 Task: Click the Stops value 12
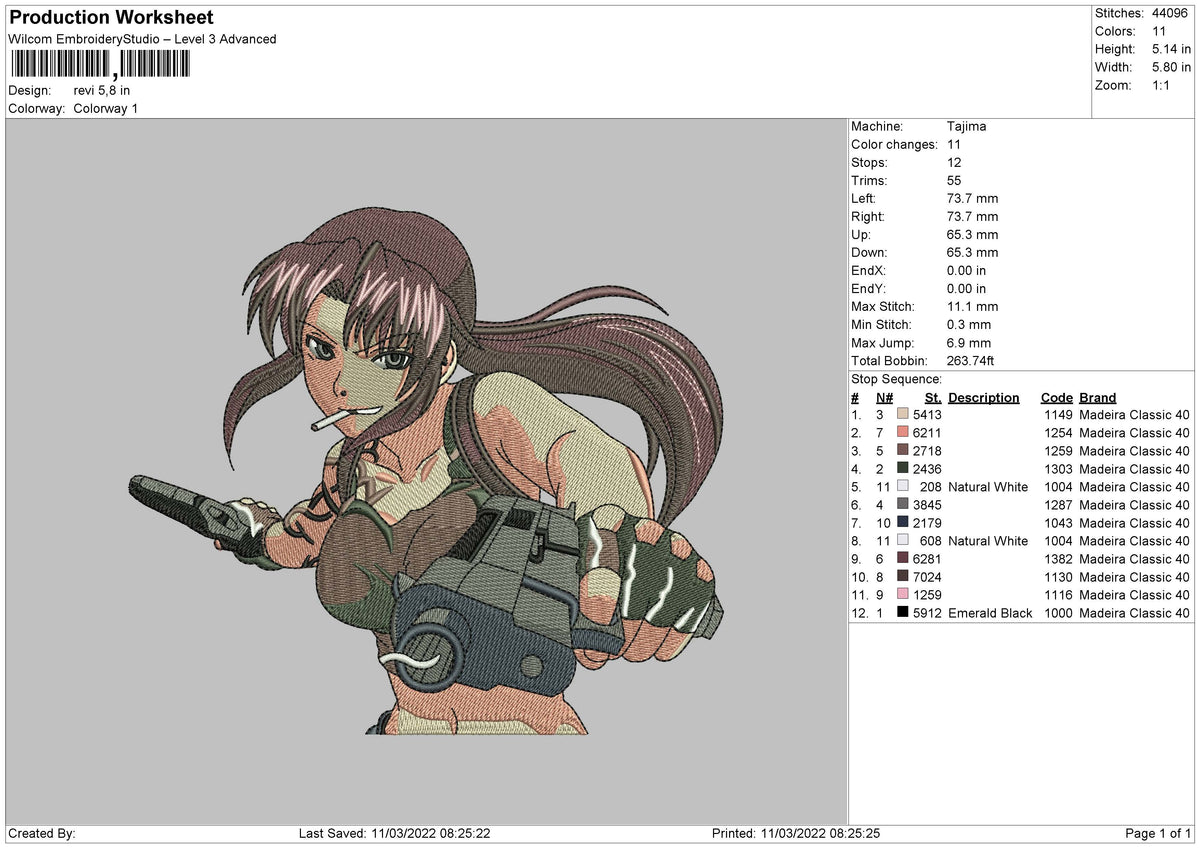pos(954,163)
